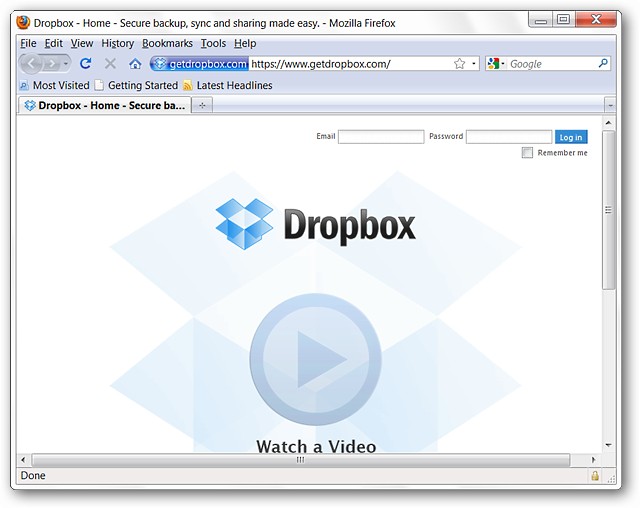The height and width of the screenshot is (508, 640).
Task: Open the Tools menu
Action: (x=213, y=43)
